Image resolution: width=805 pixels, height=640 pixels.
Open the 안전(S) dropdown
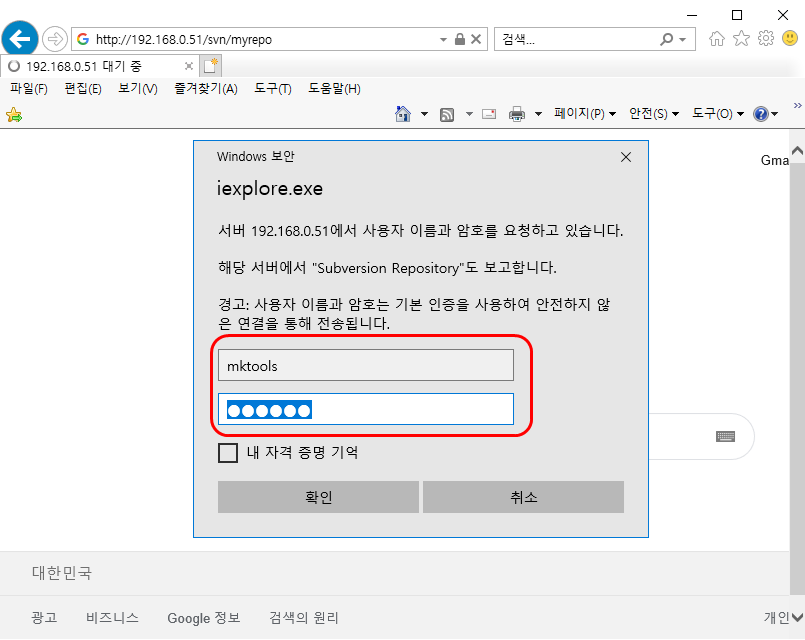click(x=654, y=113)
